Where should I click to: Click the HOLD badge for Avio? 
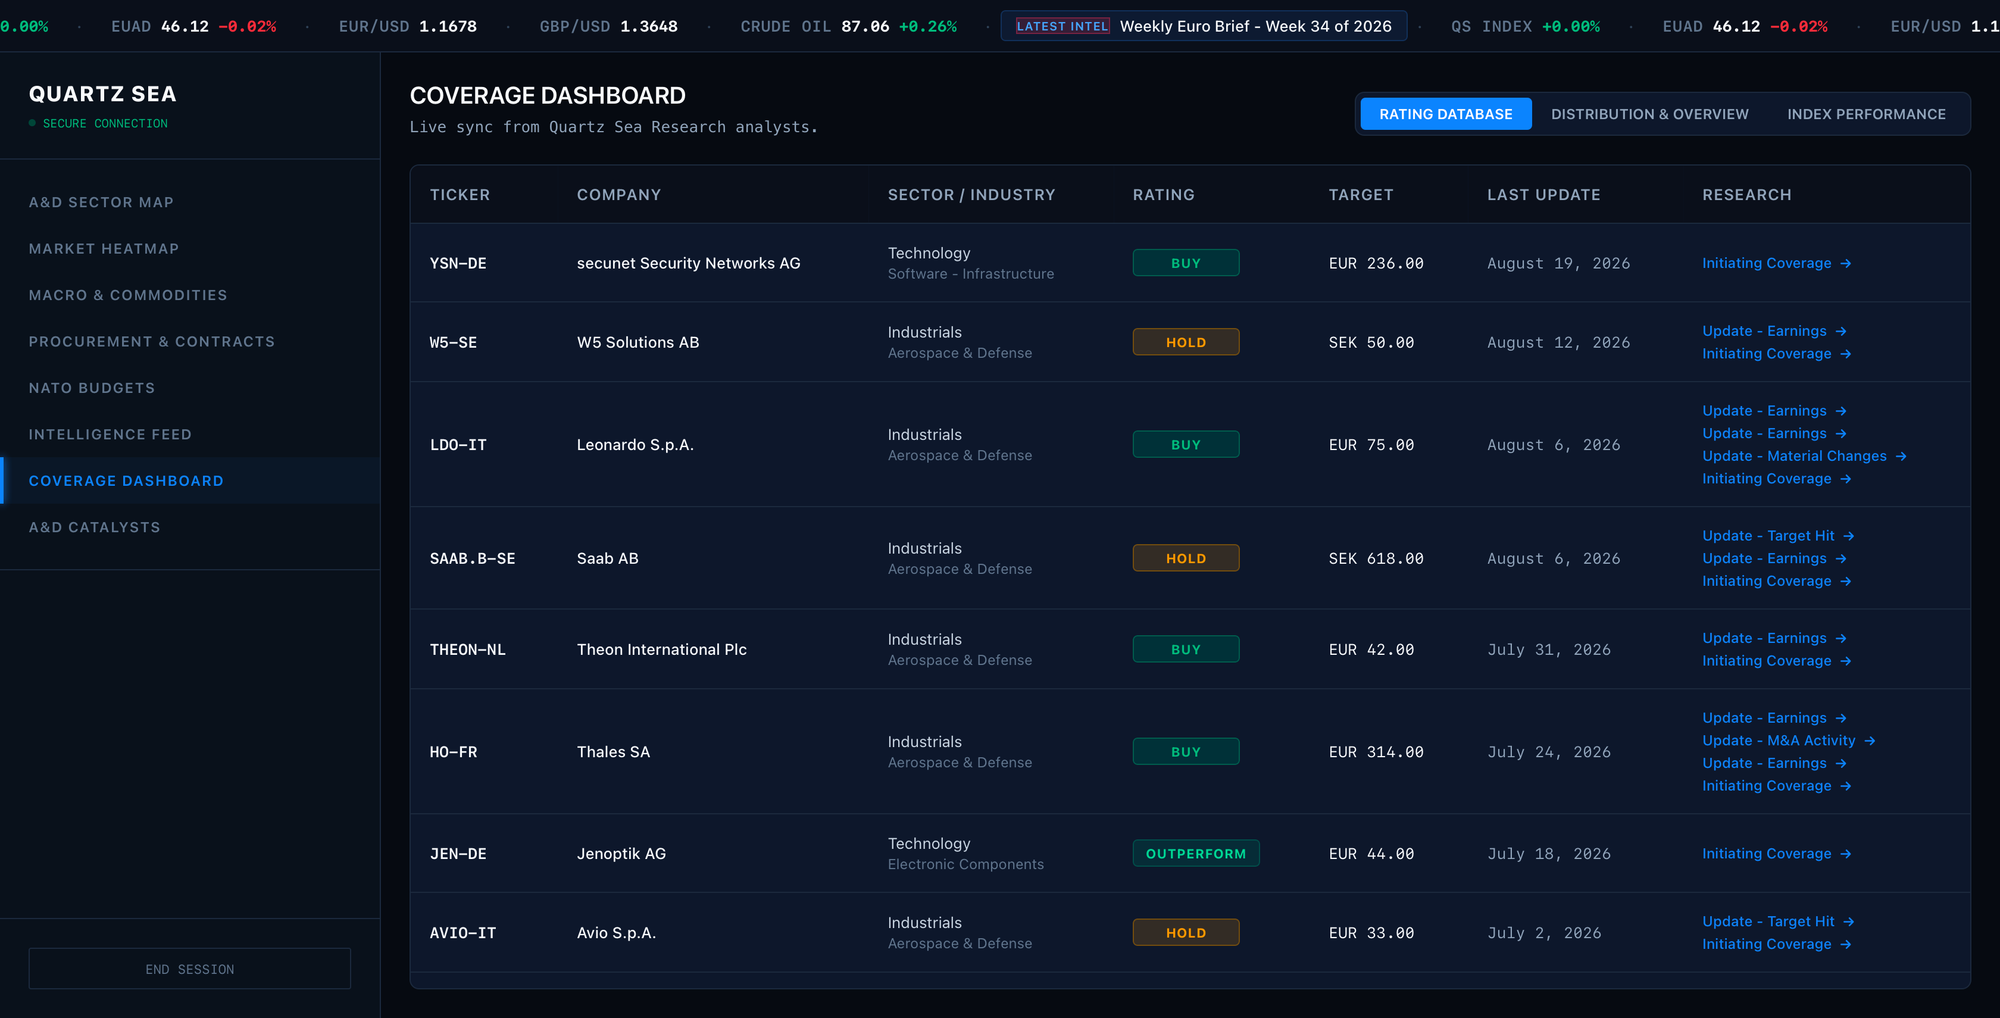1185,933
